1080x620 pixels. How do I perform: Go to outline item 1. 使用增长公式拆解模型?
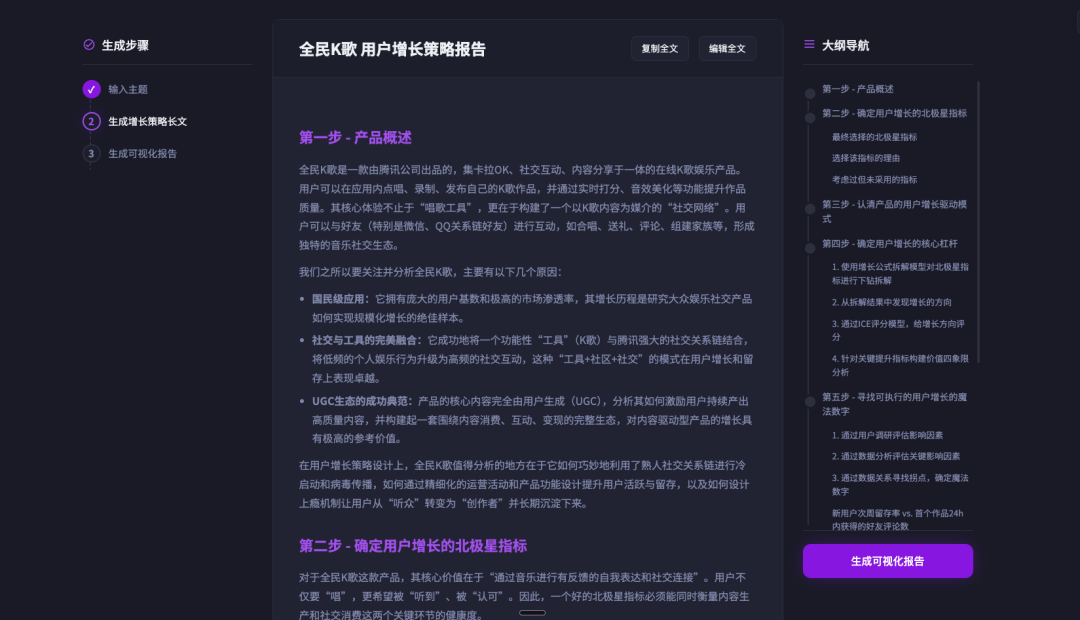pos(900,273)
